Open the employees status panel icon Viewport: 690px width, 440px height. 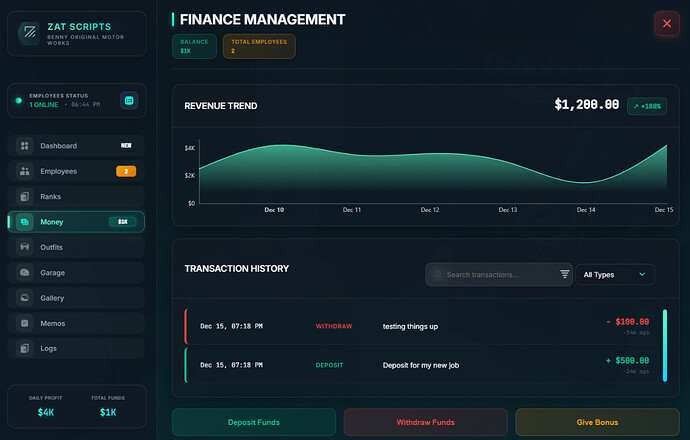[x=129, y=101]
